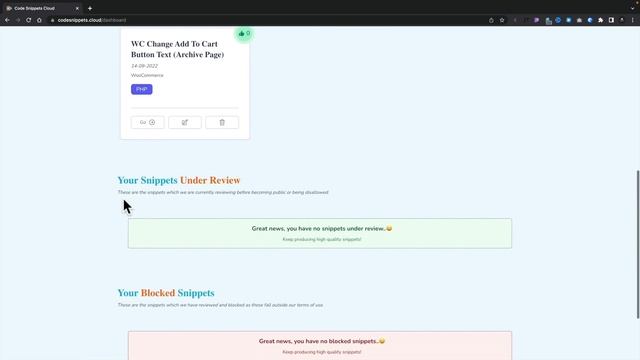This screenshot has width=640, height=360.
Task: Open the browser profile avatar icon
Action: 622,20
